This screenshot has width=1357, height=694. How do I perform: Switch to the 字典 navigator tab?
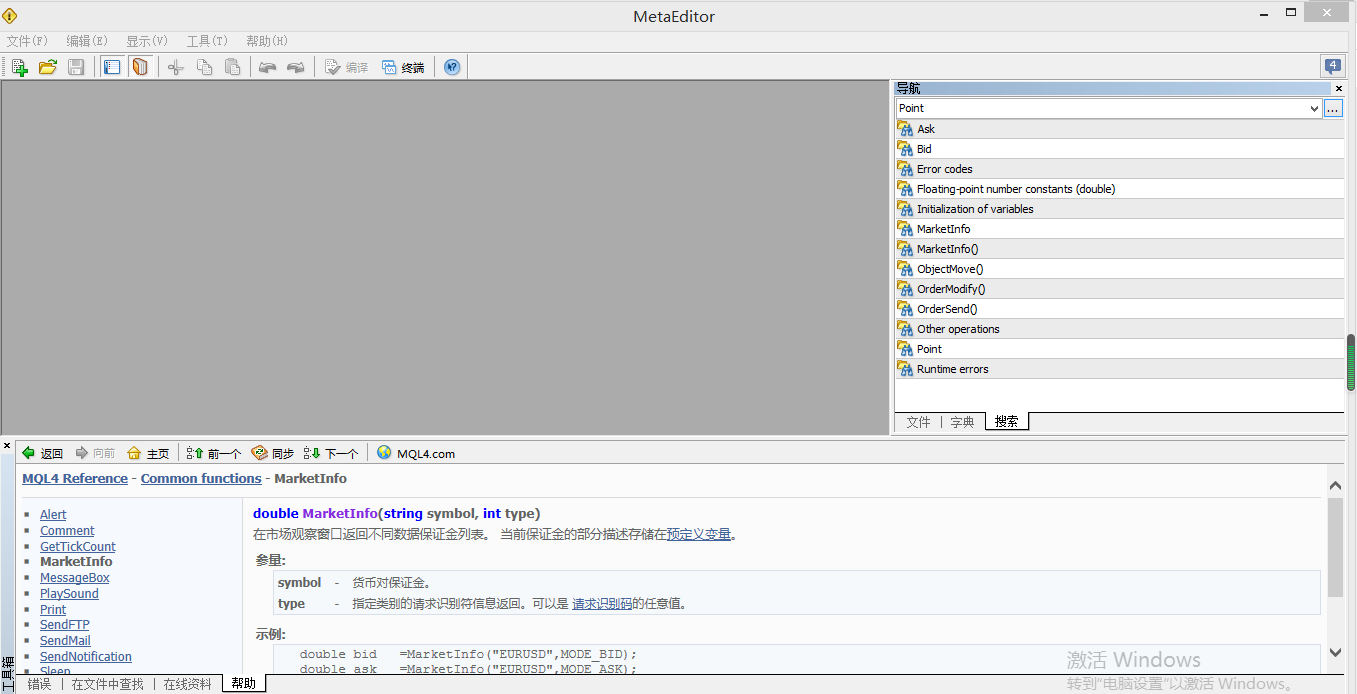(962, 422)
